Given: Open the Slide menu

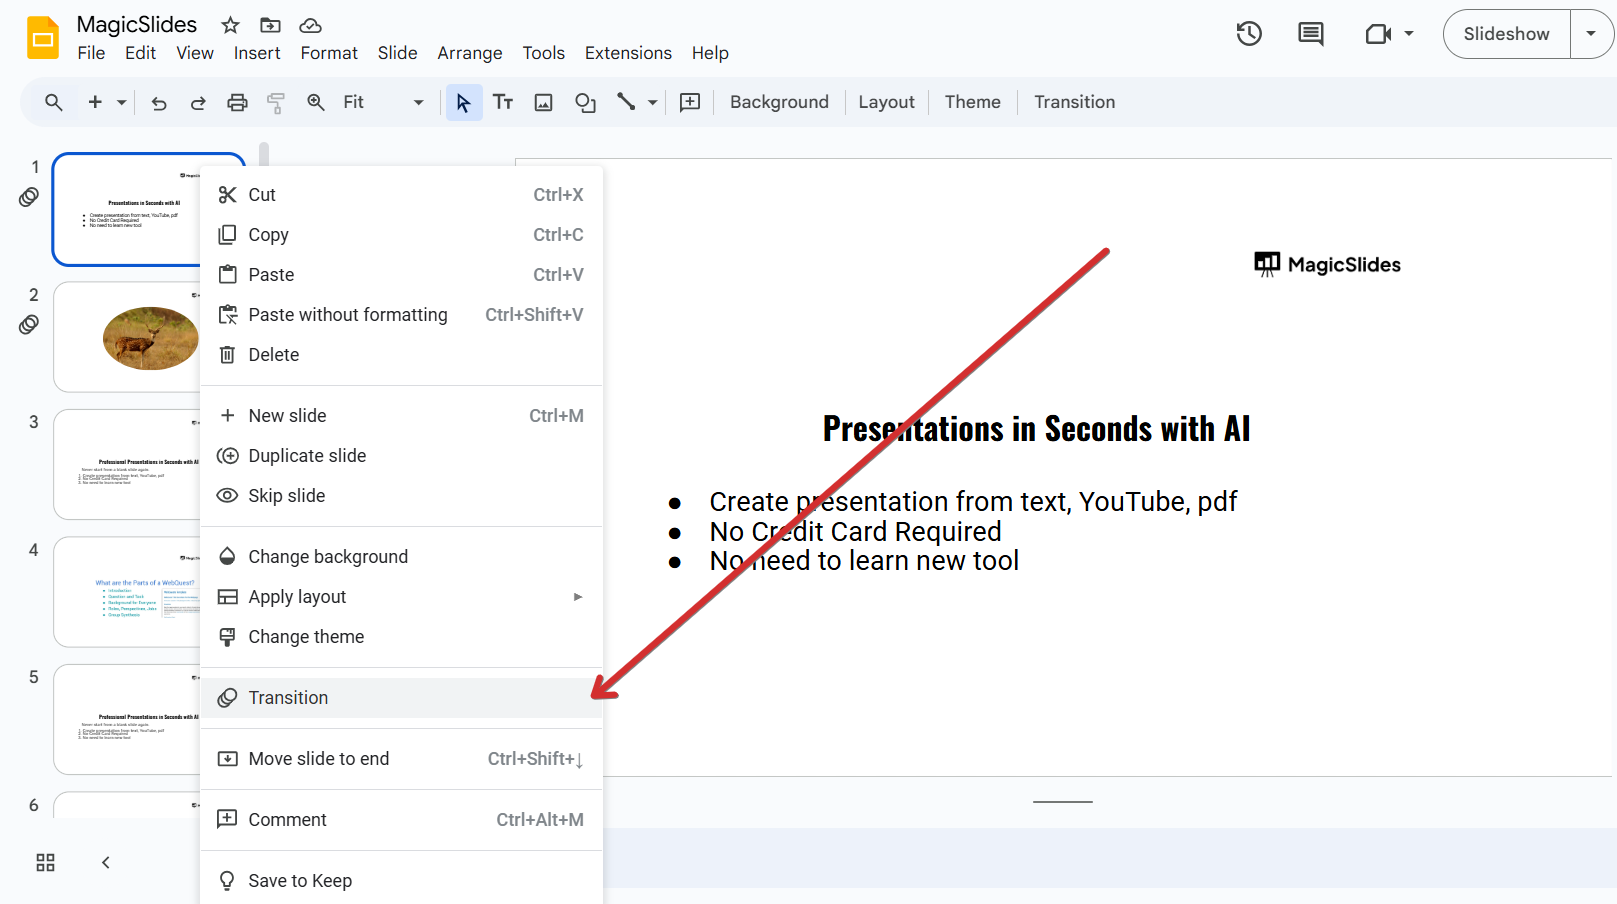Looking at the screenshot, I should click(397, 53).
